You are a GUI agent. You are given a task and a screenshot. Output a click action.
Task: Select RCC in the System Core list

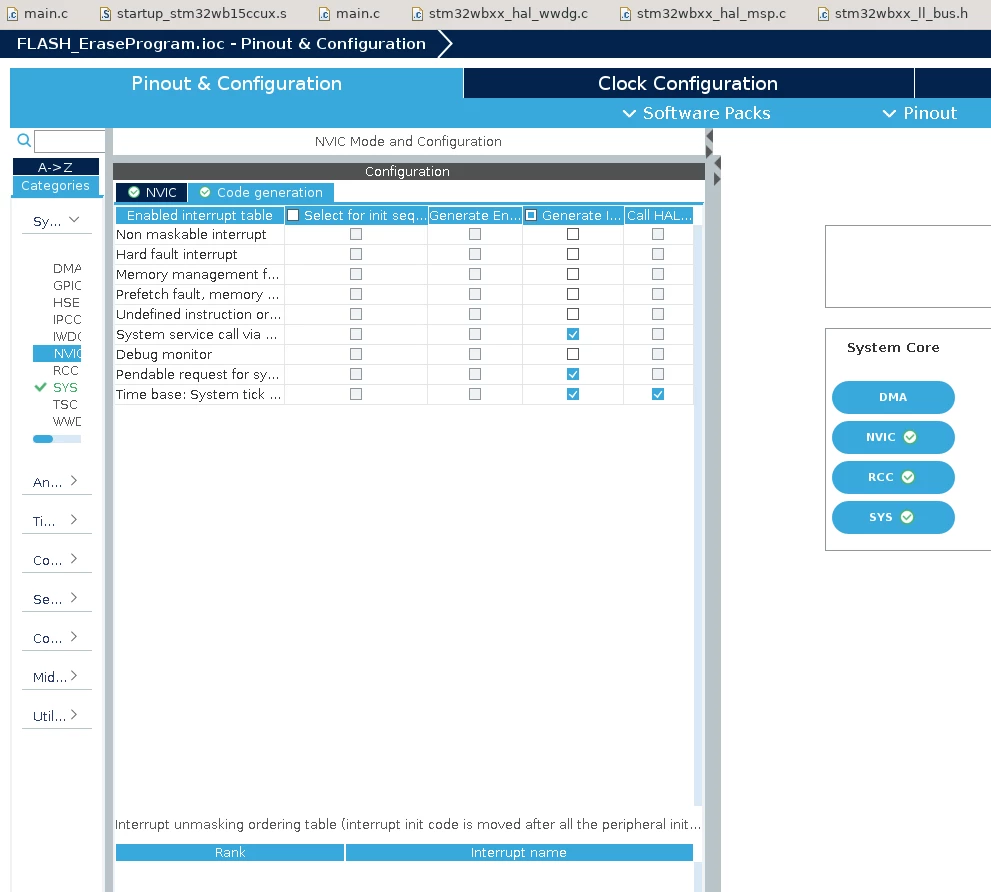pos(66,370)
